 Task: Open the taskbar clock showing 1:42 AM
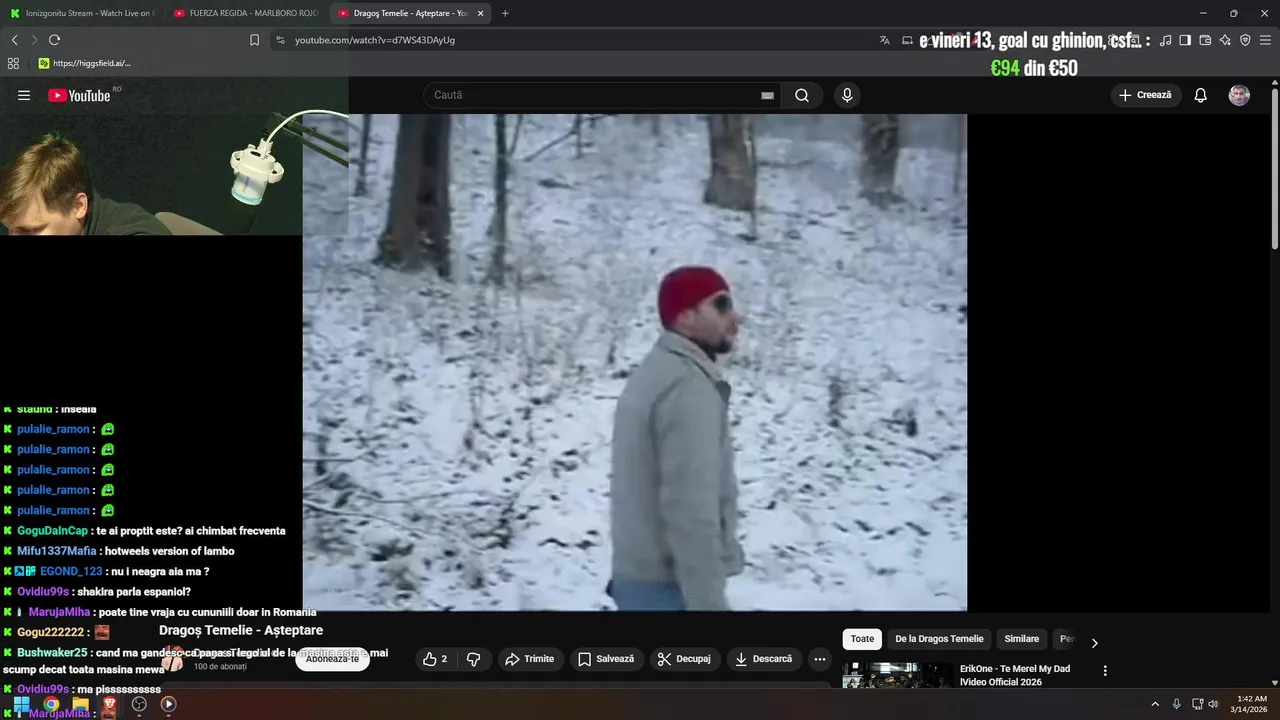(1251, 704)
